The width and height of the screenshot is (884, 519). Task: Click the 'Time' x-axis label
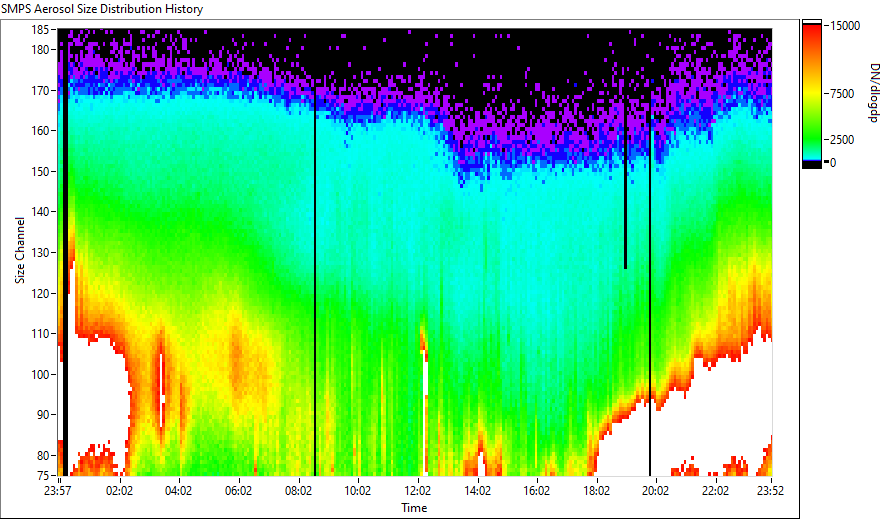tap(414, 508)
